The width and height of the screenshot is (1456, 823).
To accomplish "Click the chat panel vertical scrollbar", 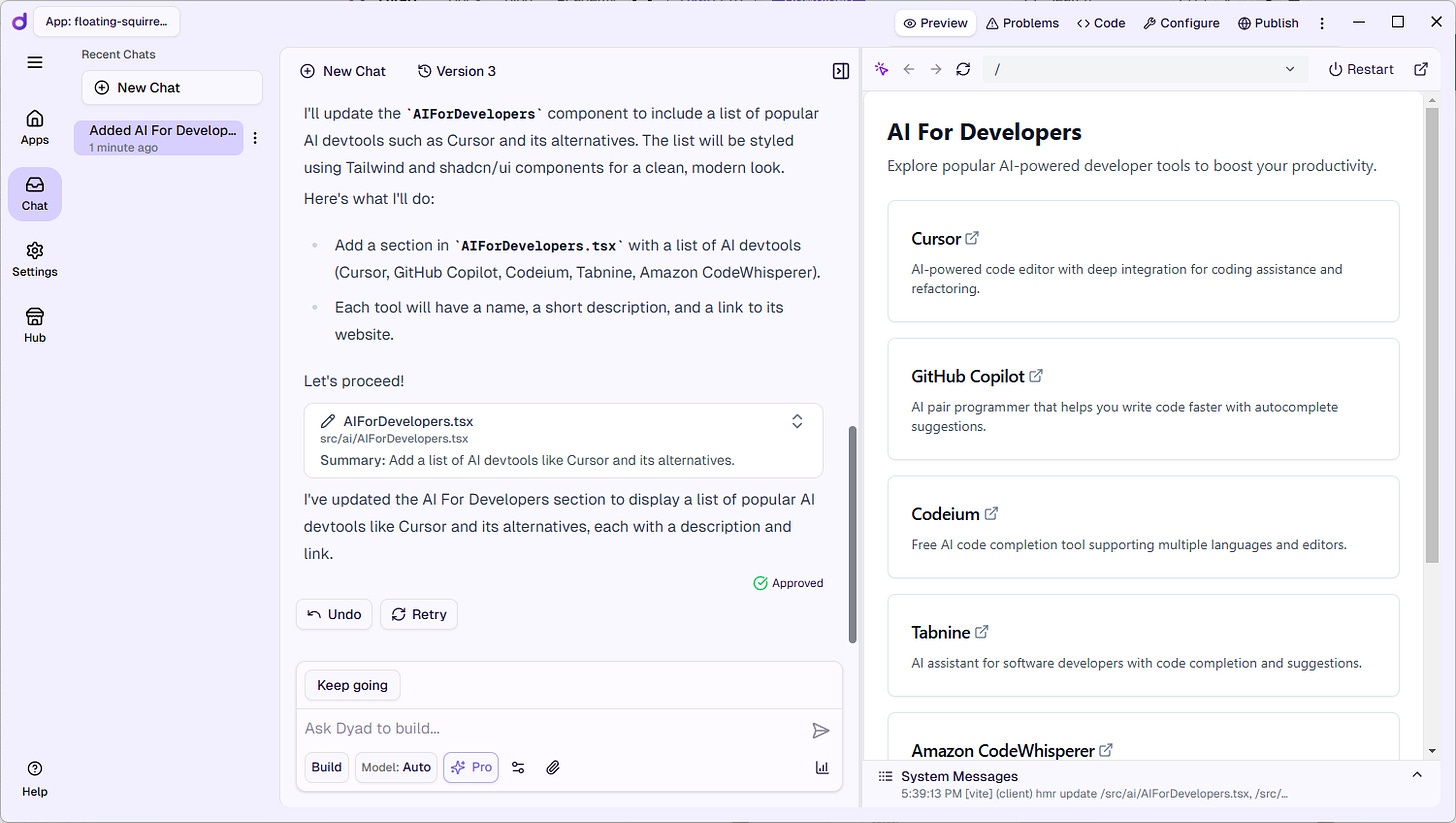I will [852, 534].
